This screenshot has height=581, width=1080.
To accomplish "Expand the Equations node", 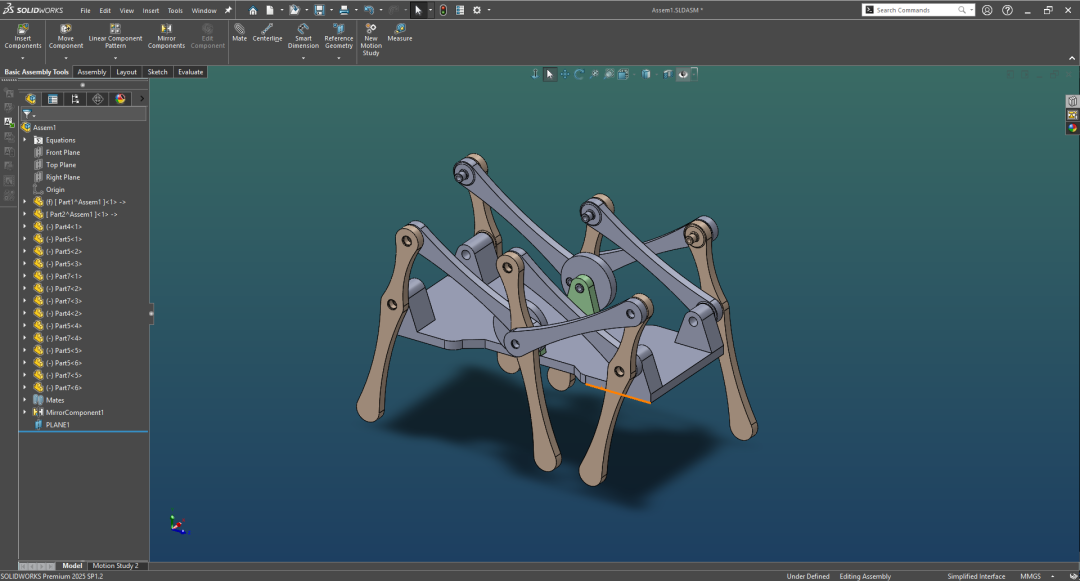I will click(x=25, y=140).
